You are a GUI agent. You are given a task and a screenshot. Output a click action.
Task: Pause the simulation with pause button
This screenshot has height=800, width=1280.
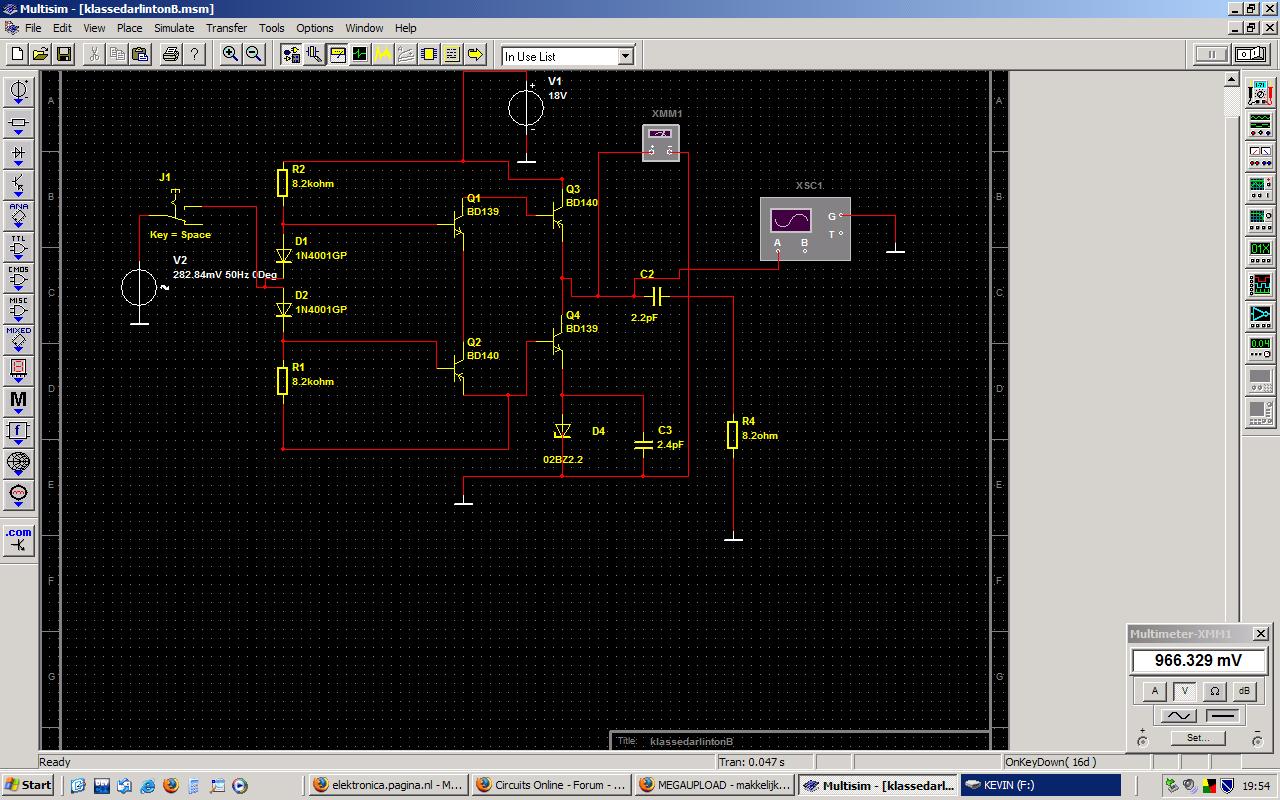[x=1211, y=54]
